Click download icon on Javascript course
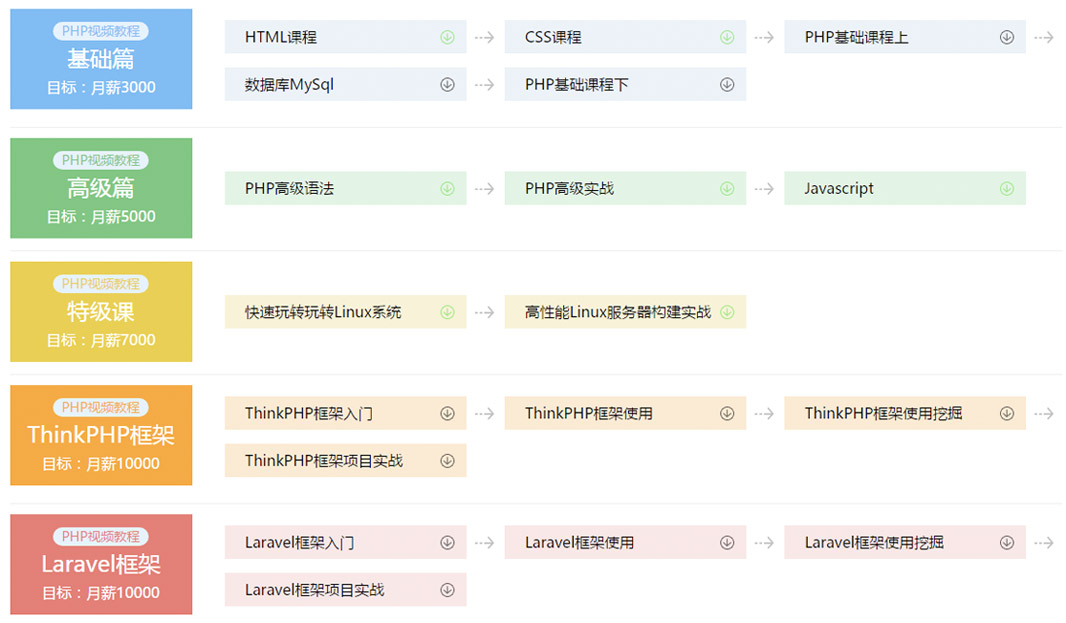 1006,188
